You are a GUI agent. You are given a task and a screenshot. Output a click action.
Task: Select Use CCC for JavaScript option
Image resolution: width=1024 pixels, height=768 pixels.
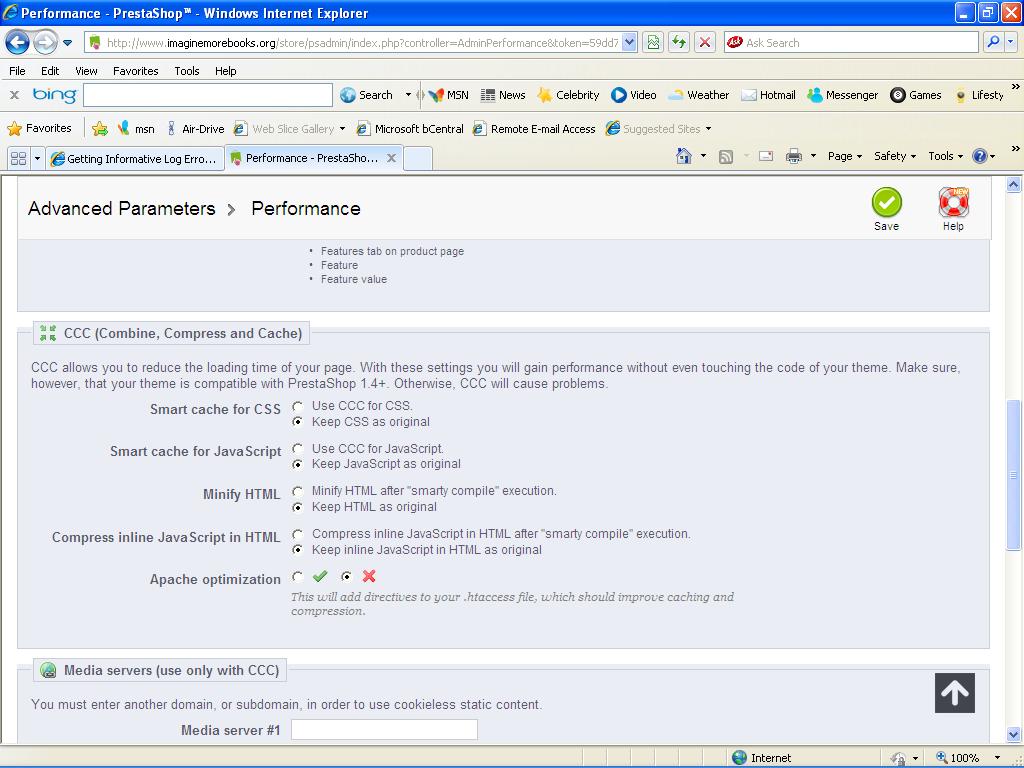297,449
